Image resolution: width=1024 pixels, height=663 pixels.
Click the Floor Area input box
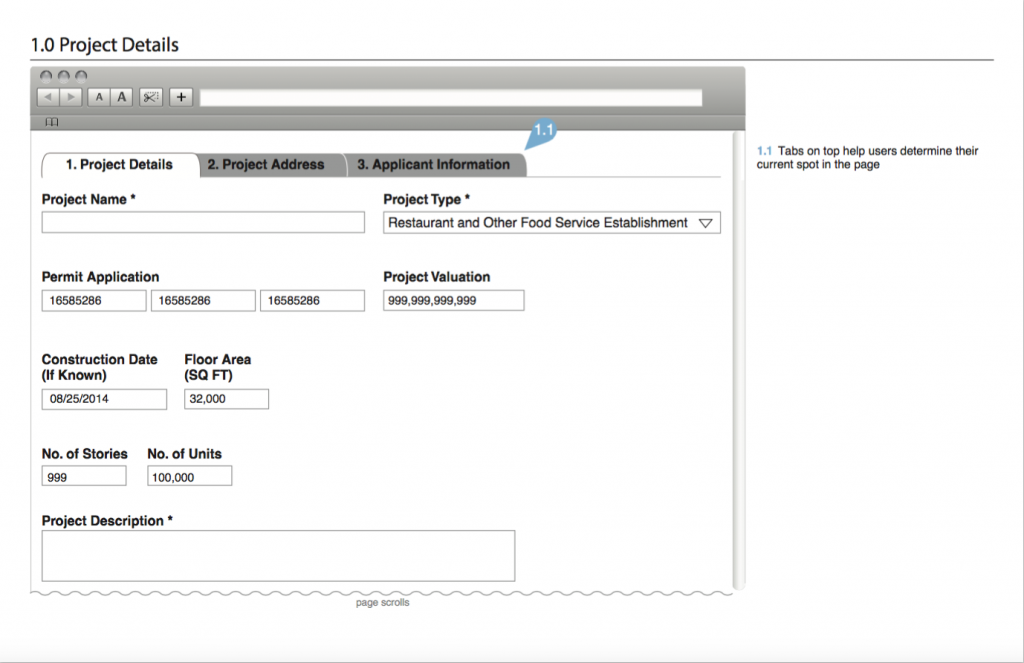(x=226, y=399)
